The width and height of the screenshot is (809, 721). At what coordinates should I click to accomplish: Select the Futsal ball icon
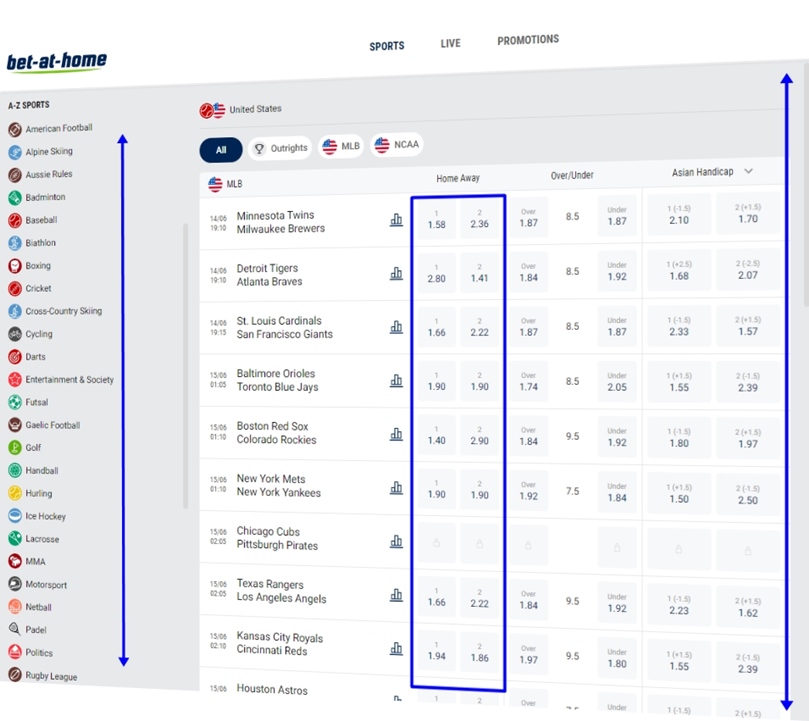tap(15, 402)
